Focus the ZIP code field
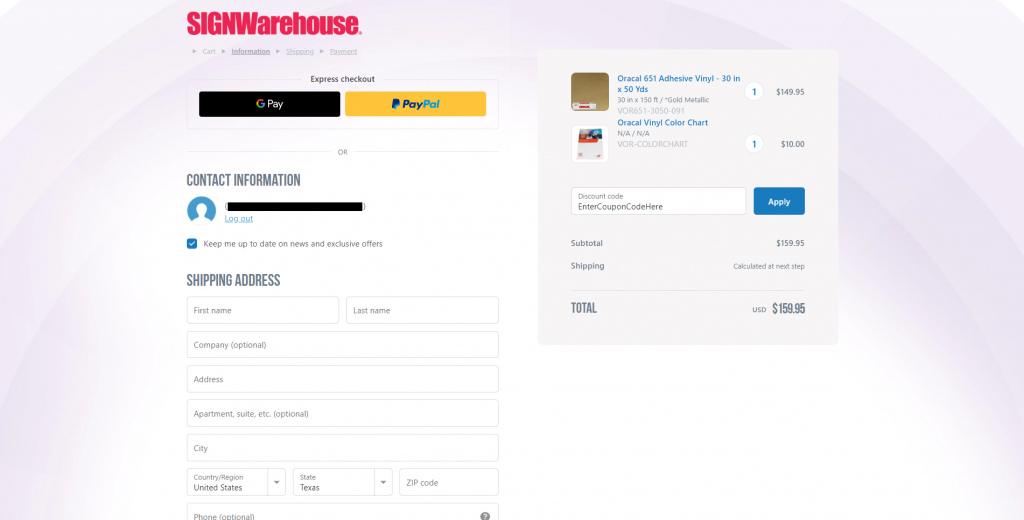Image resolution: width=1024 pixels, height=520 pixels. tap(449, 482)
